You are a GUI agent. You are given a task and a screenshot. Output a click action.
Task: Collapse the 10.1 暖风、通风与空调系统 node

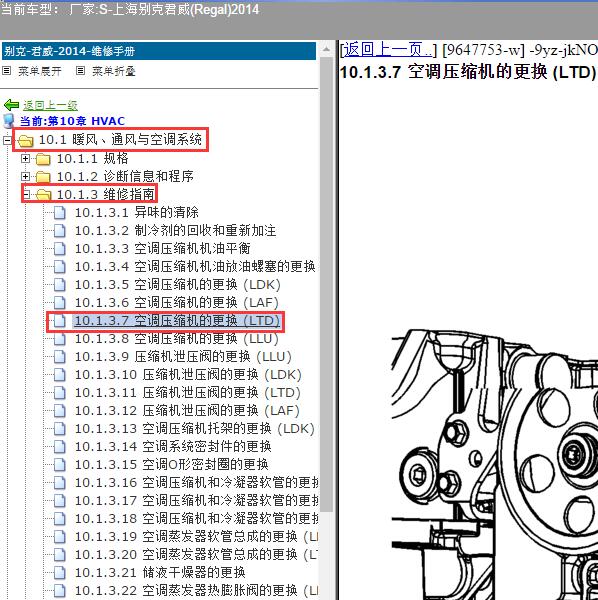[7, 140]
